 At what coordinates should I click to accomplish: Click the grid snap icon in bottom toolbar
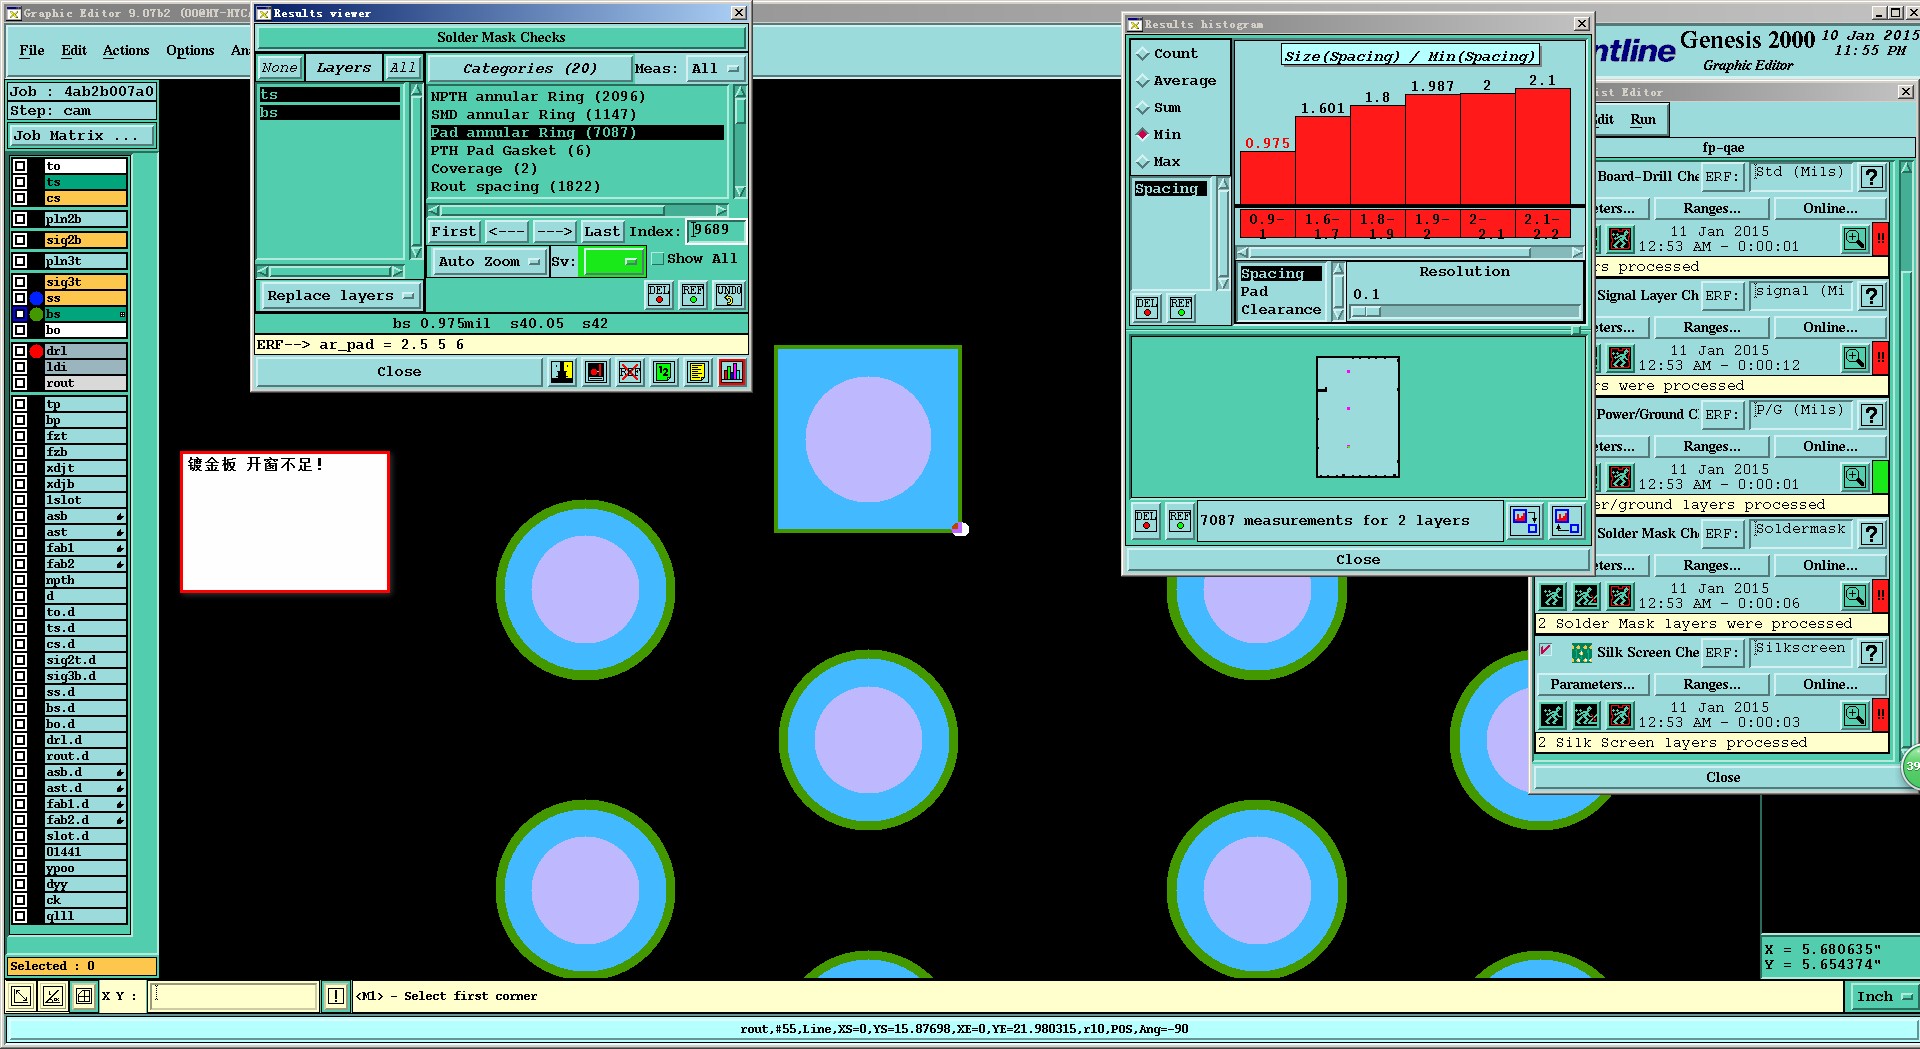point(84,996)
